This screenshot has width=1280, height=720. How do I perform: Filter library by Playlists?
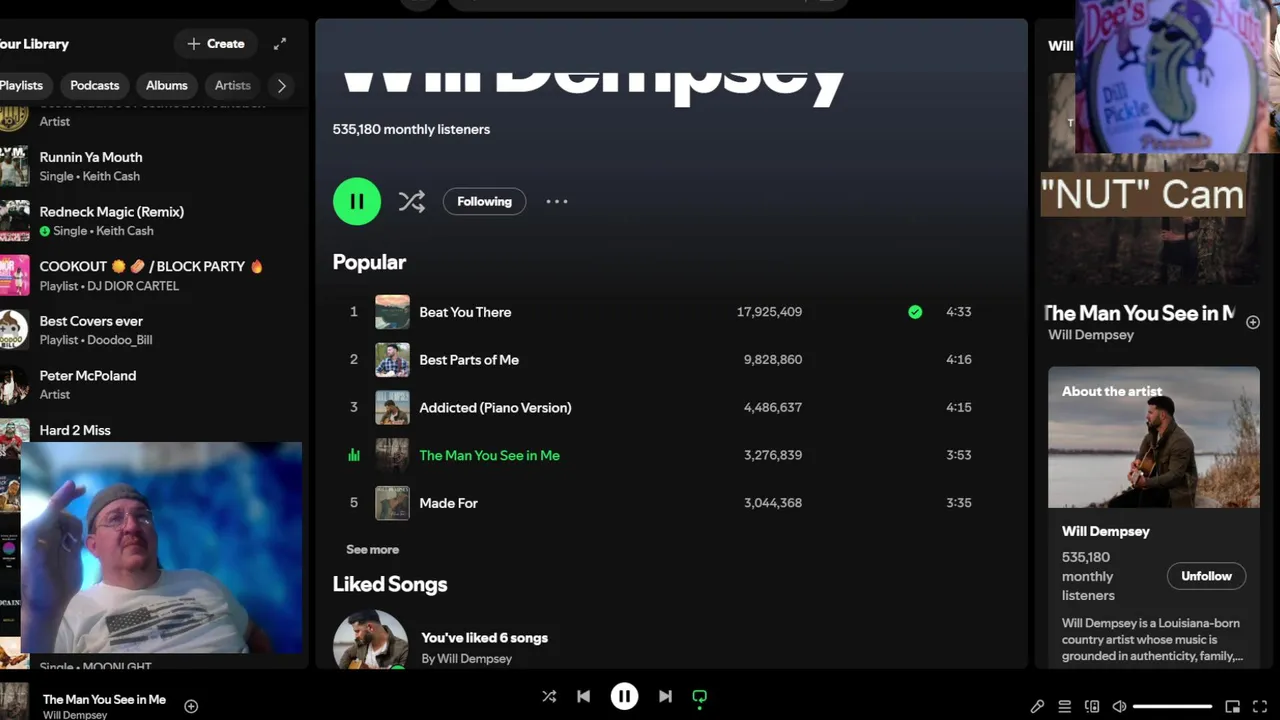pyautogui.click(x=21, y=85)
